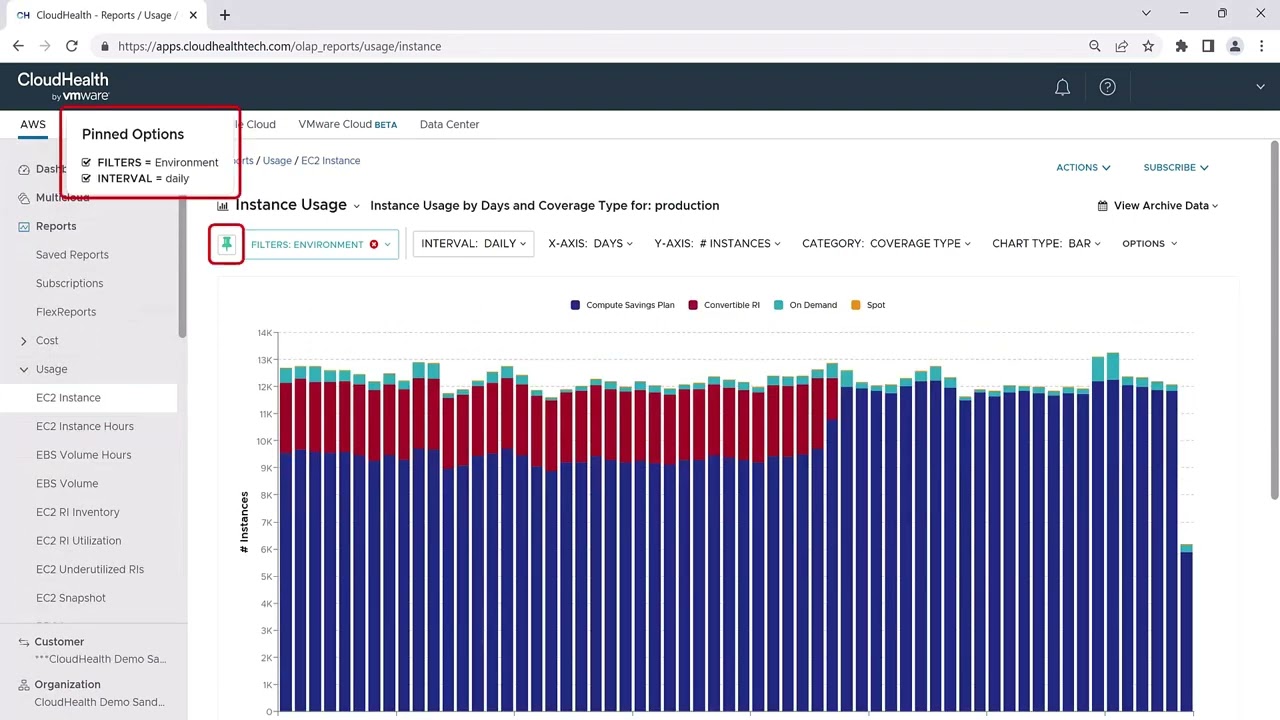Open the FILTERS: ENVIRONMENT dropdown
Screen dimensions: 1280x720
pyautogui.click(x=321, y=244)
